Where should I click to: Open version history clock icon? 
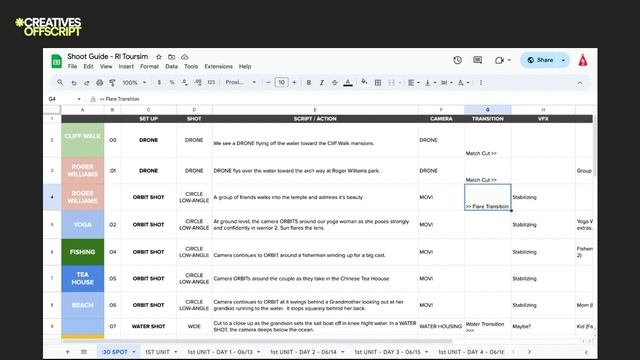(x=458, y=60)
